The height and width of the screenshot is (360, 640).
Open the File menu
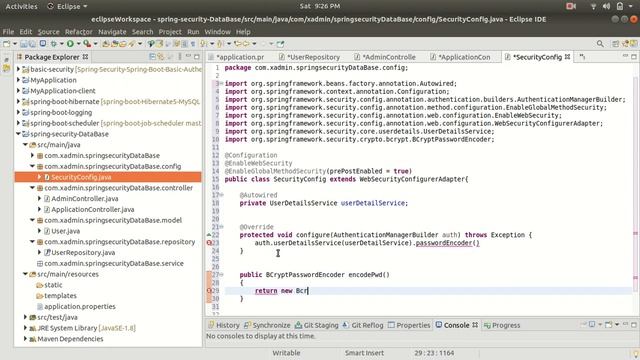pos(8,31)
